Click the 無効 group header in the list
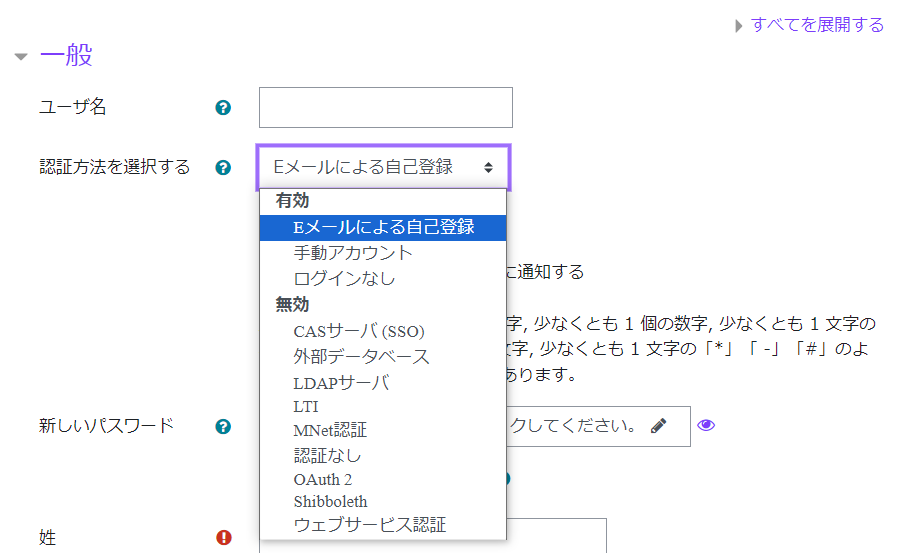 pos(292,304)
